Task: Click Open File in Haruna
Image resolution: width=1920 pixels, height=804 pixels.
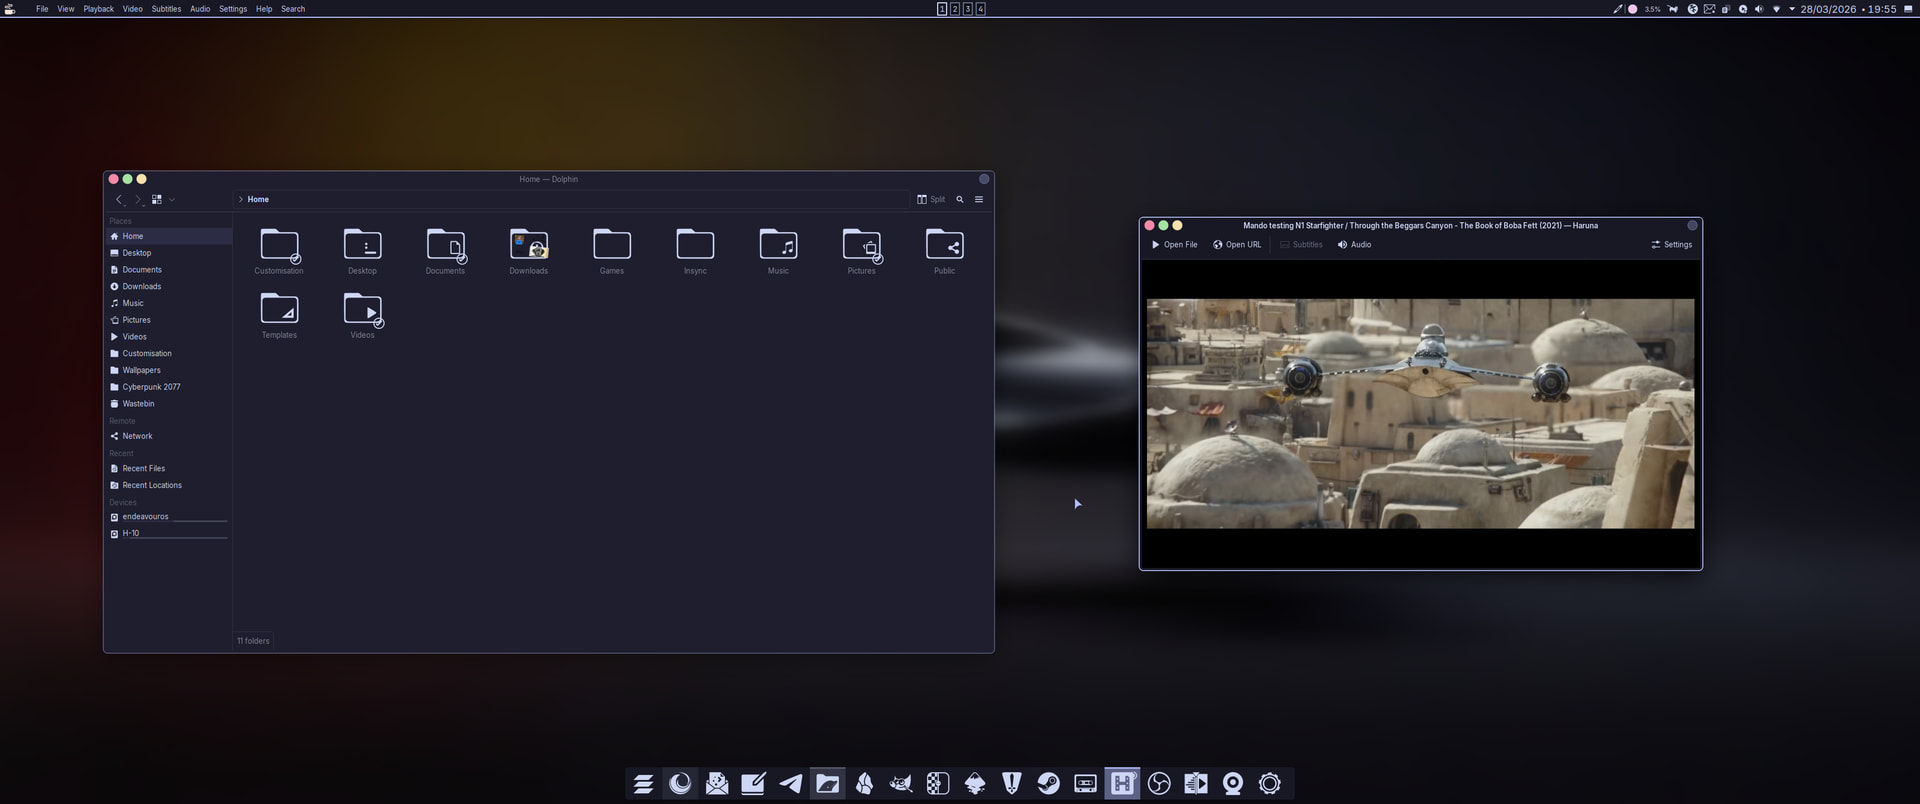Action: 1174,245
